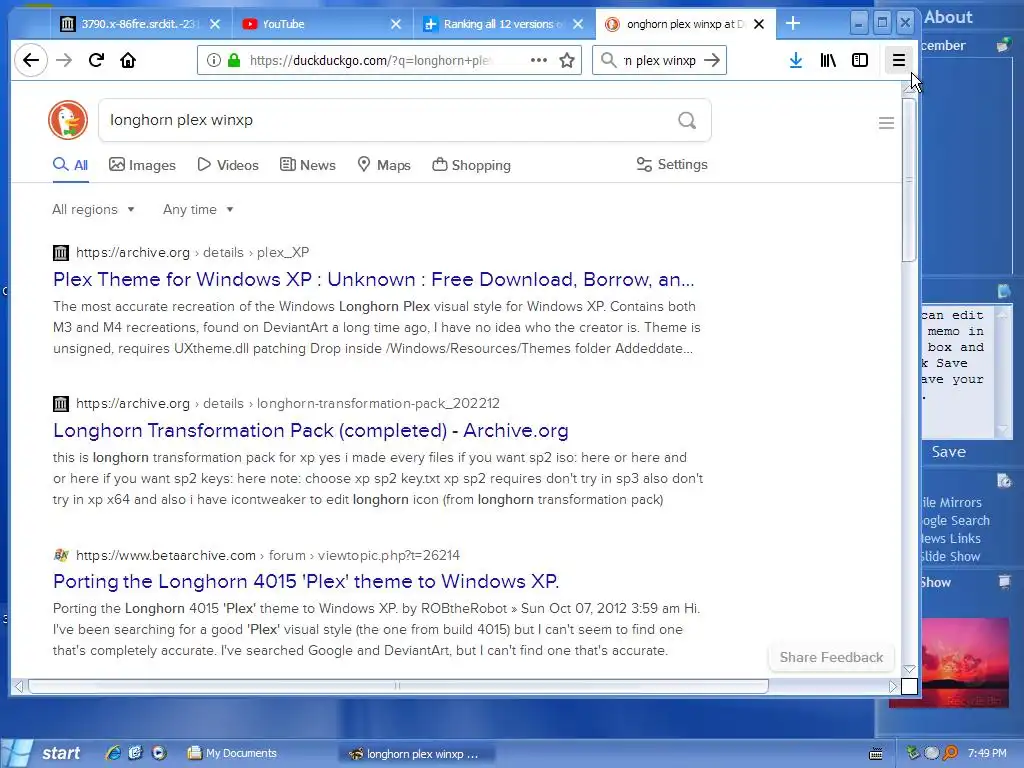Bookmark this page with the star
This screenshot has width=1024, height=768.
point(567,60)
